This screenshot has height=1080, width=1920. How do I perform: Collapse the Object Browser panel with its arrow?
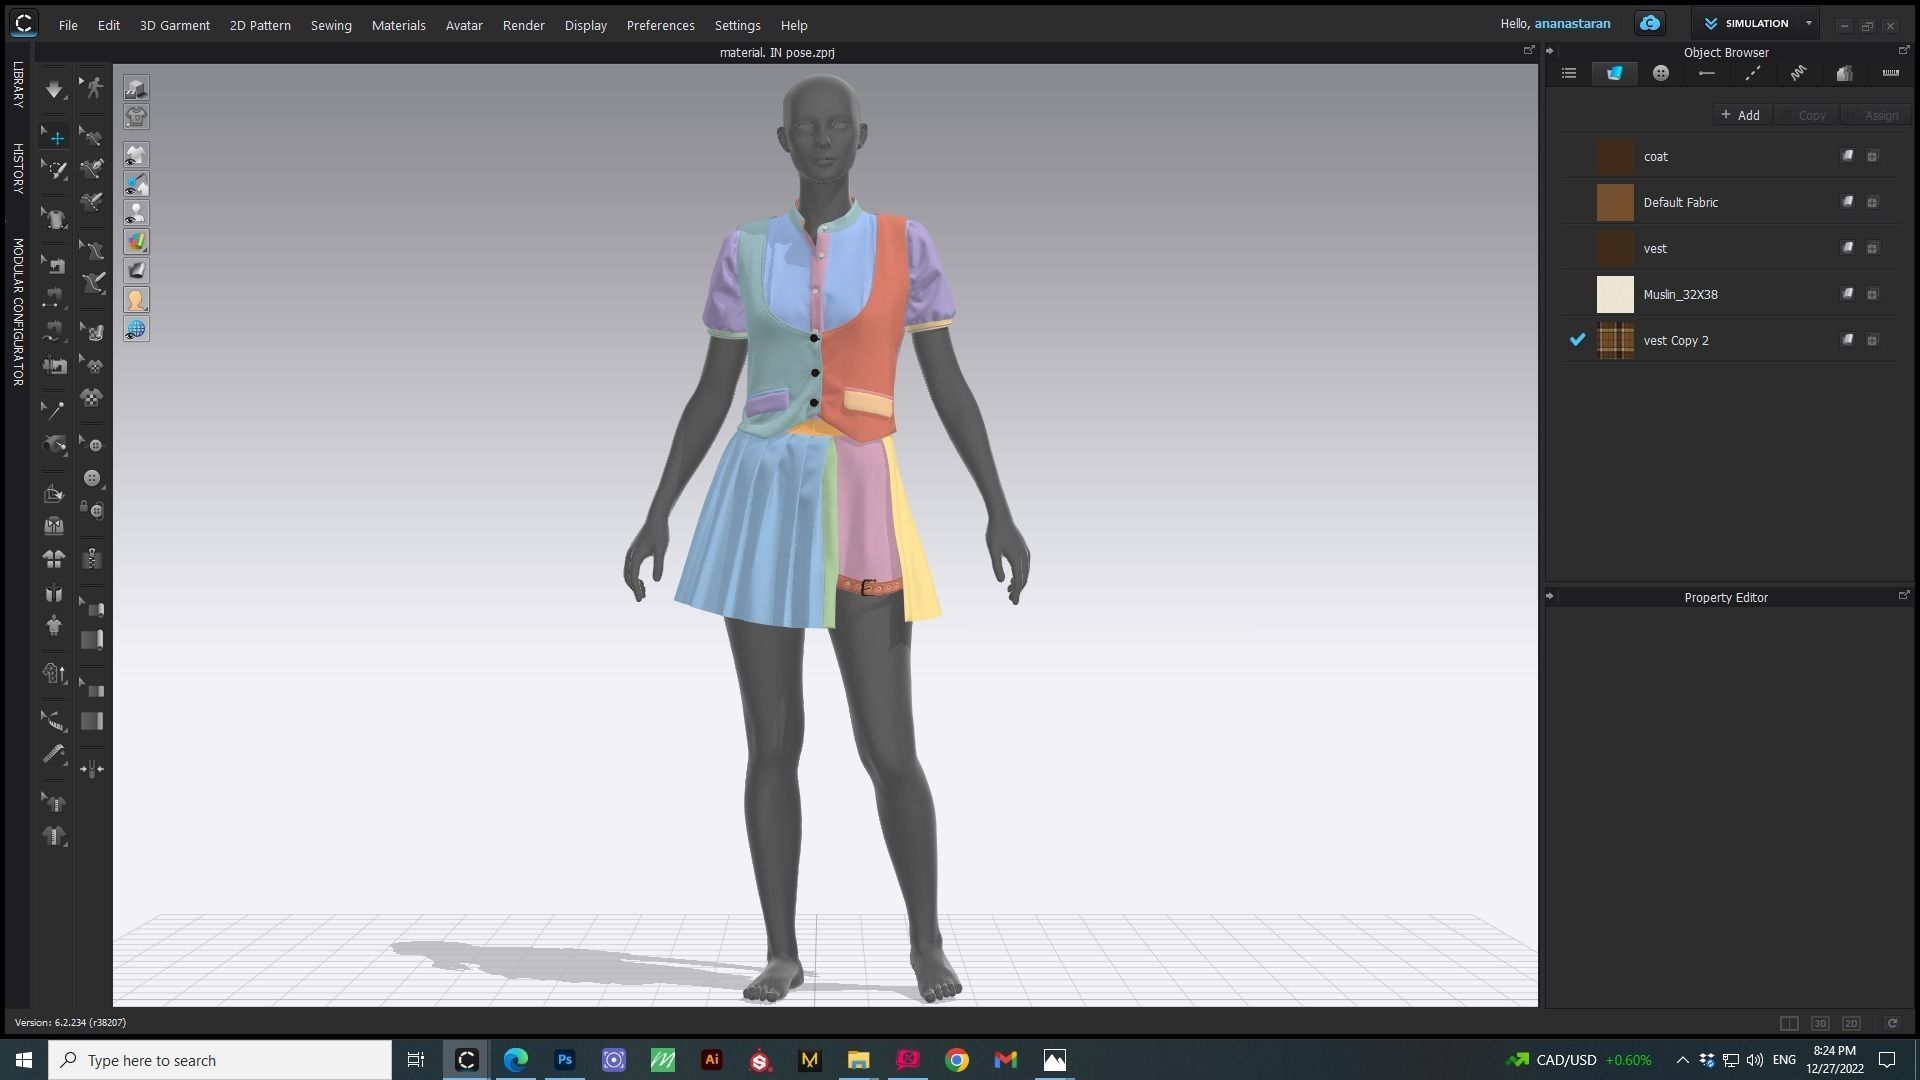click(1551, 50)
